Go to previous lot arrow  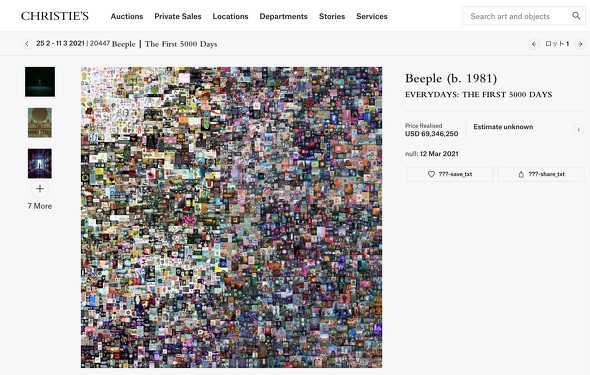coord(534,44)
